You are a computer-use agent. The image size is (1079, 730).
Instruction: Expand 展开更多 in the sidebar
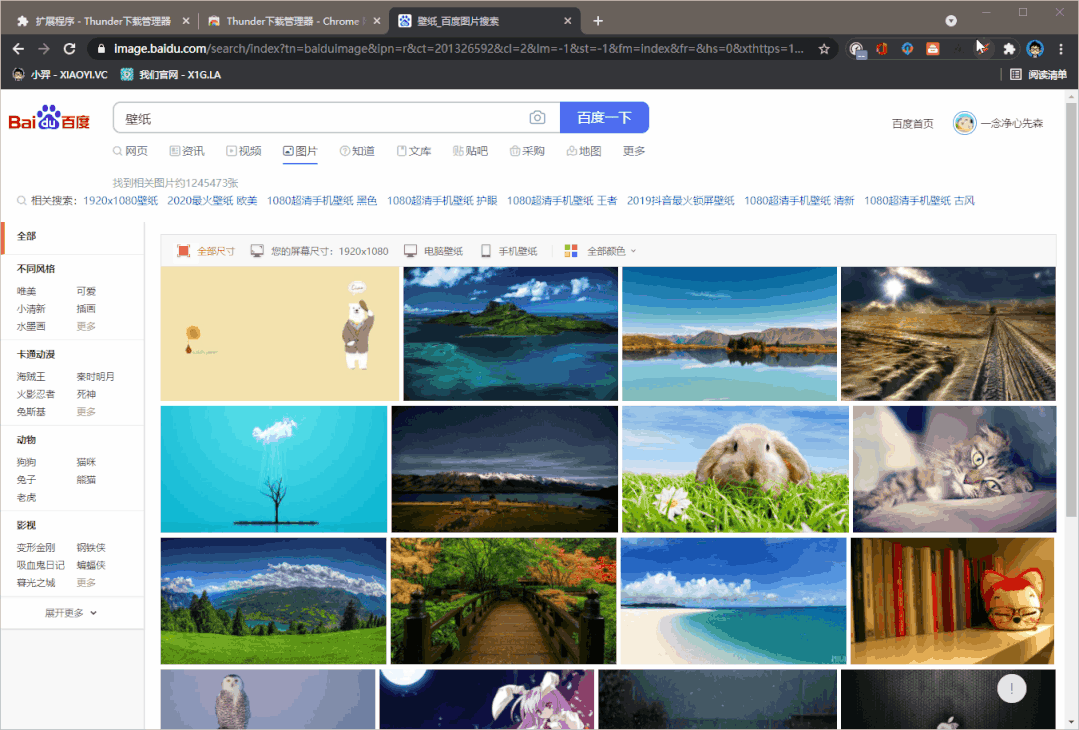click(x=71, y=613)
